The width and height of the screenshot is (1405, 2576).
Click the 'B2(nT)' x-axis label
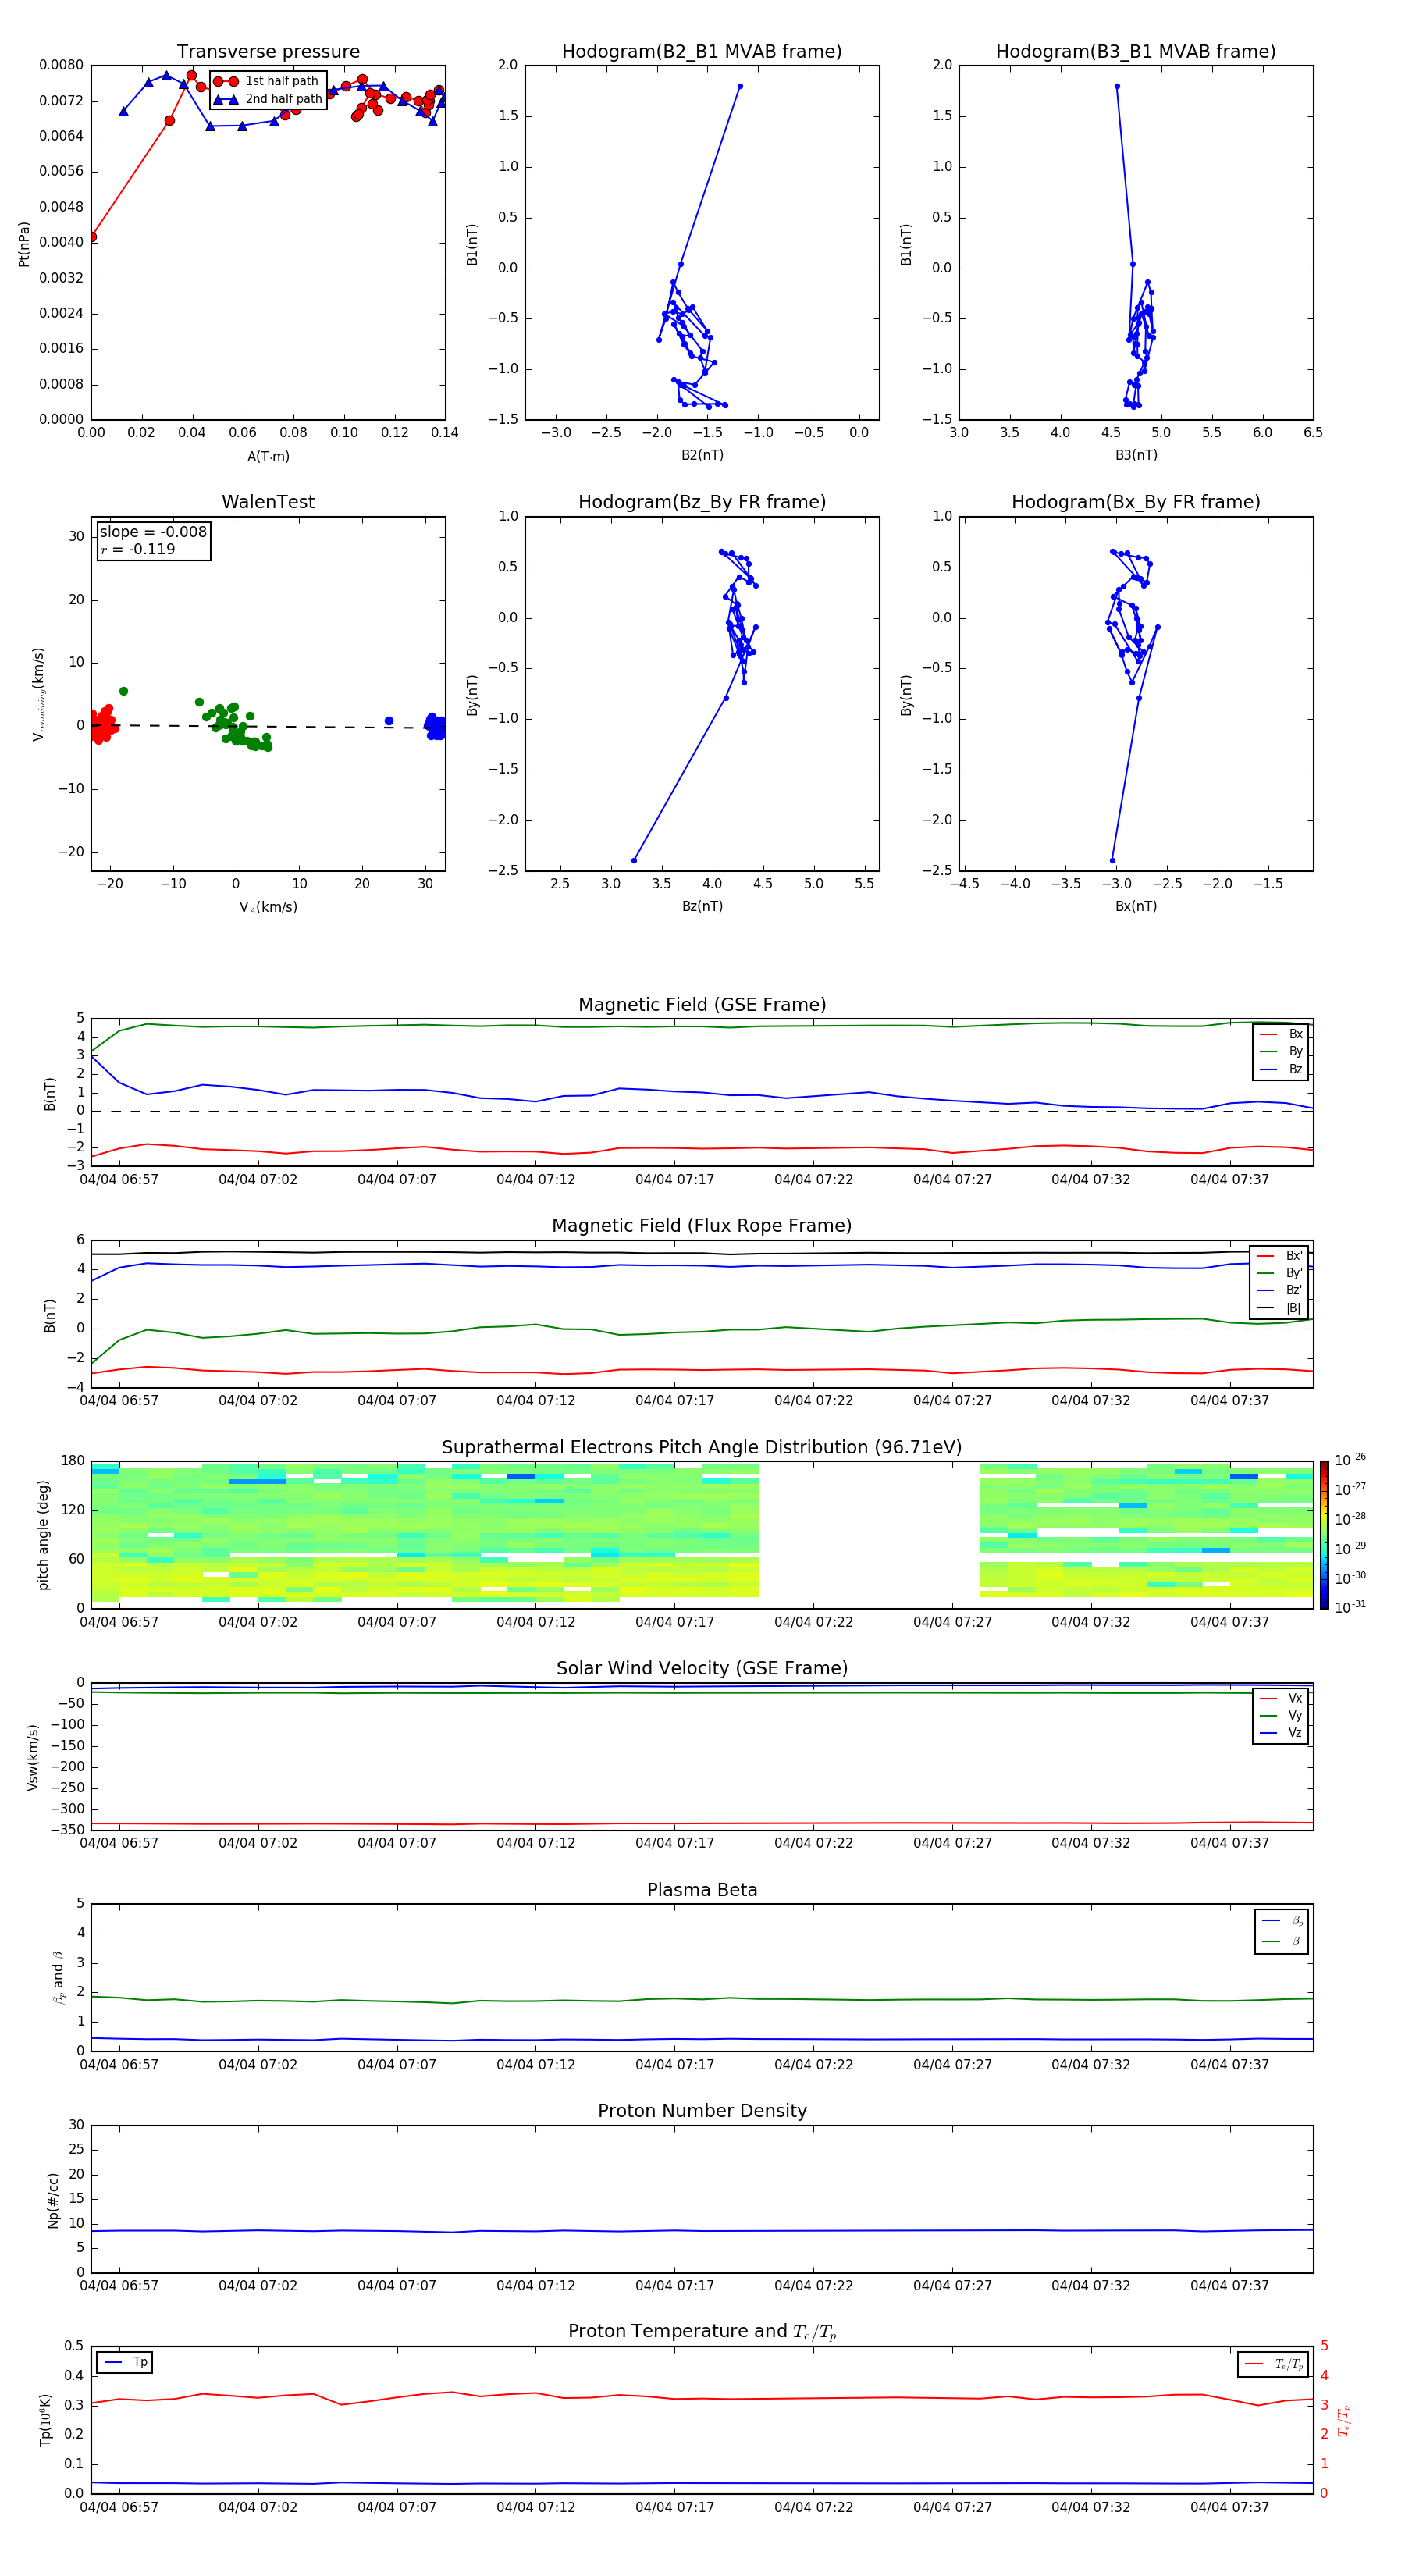click(702, 455)
